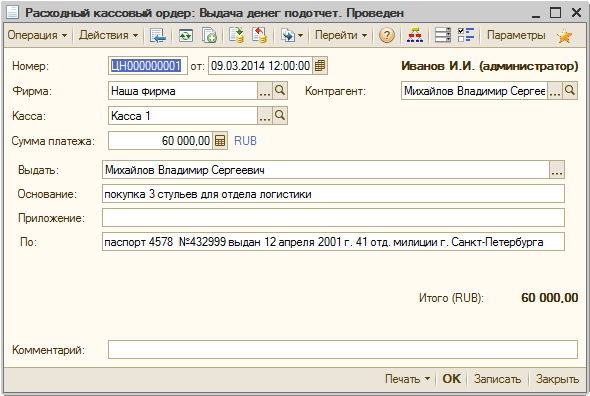This screenshot has width=590, height=396.
Task: Open calendar picker next to date field
Action: [x=320, y=66]
